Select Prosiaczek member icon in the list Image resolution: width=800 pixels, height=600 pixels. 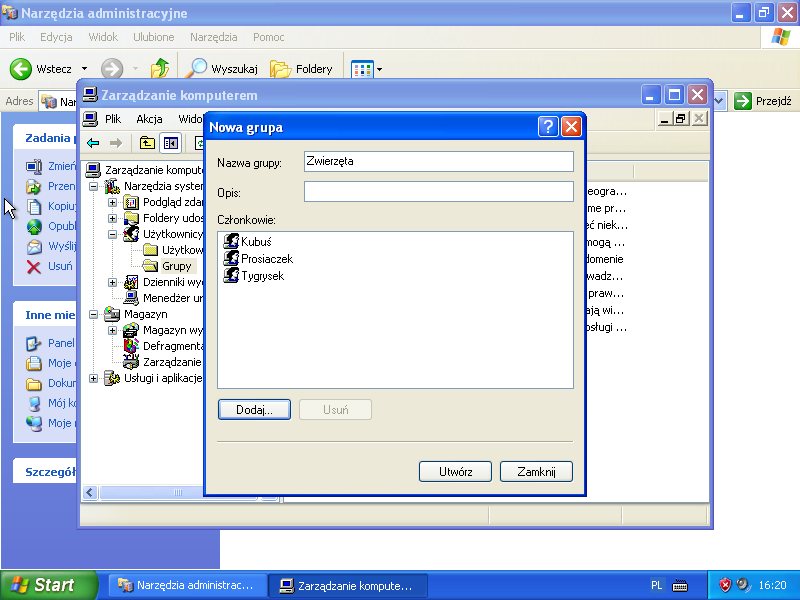coord(231,258)
